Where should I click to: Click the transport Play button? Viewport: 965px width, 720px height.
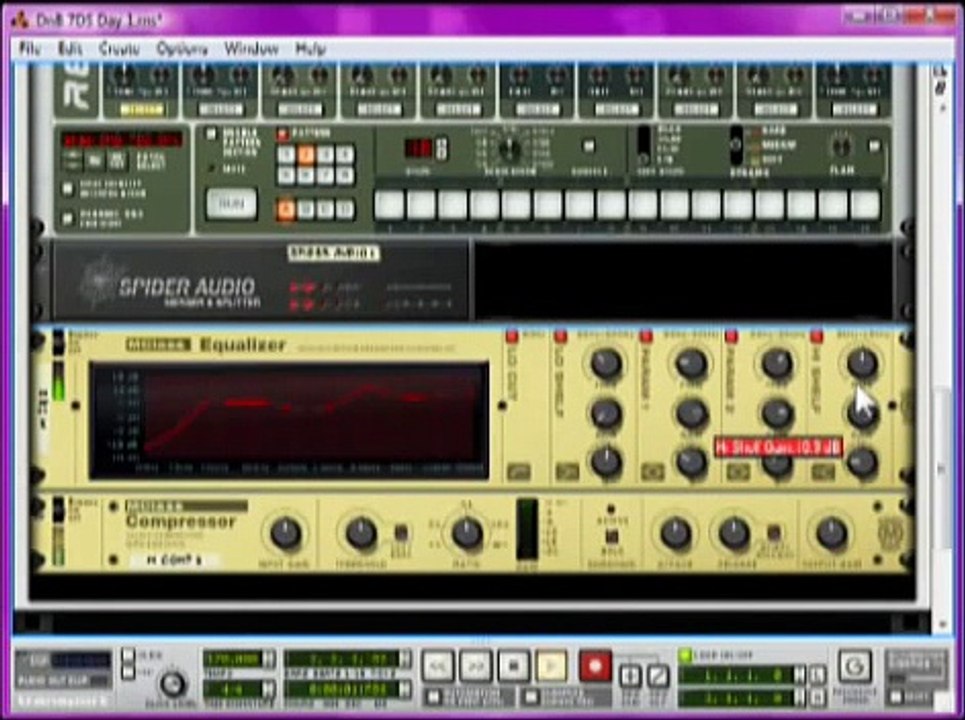pos(551,666)
